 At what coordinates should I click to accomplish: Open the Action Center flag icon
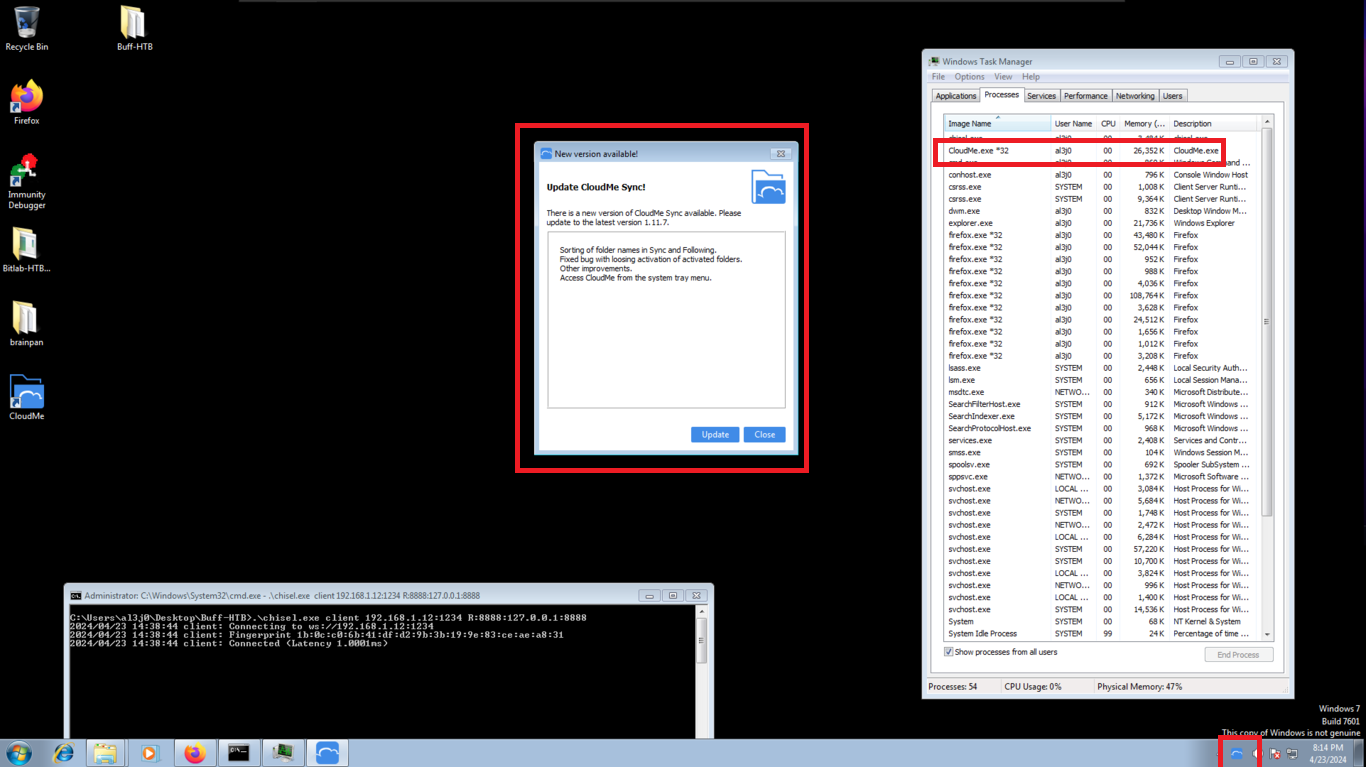(x=1275, y=754)
